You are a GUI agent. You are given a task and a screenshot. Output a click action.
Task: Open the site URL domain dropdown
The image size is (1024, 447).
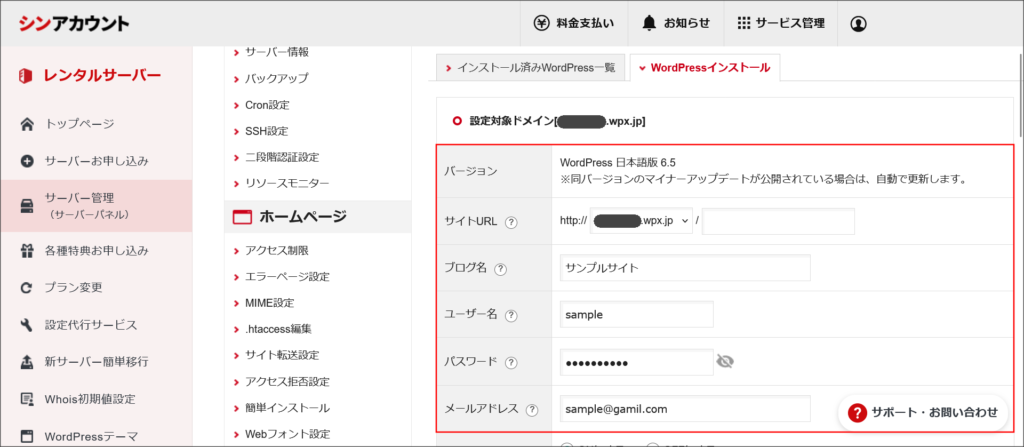[x=641, y=221]
